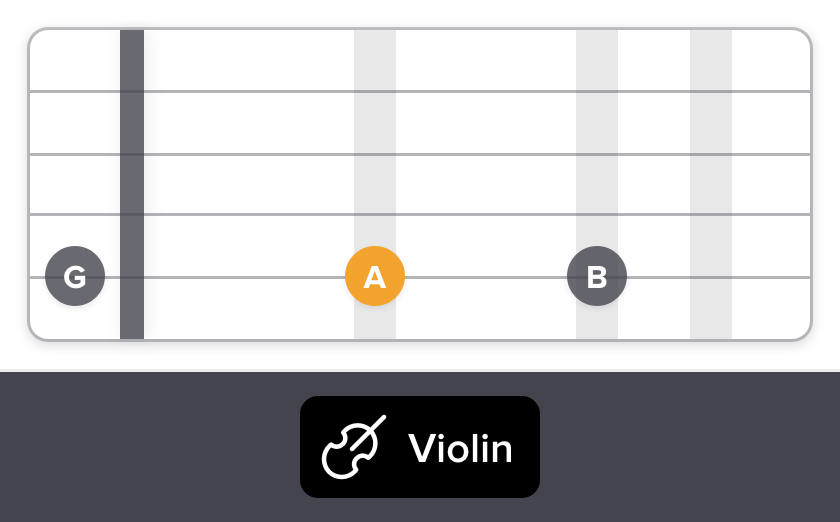
Task: Select the gray B note marker
Action: point(597,276)
